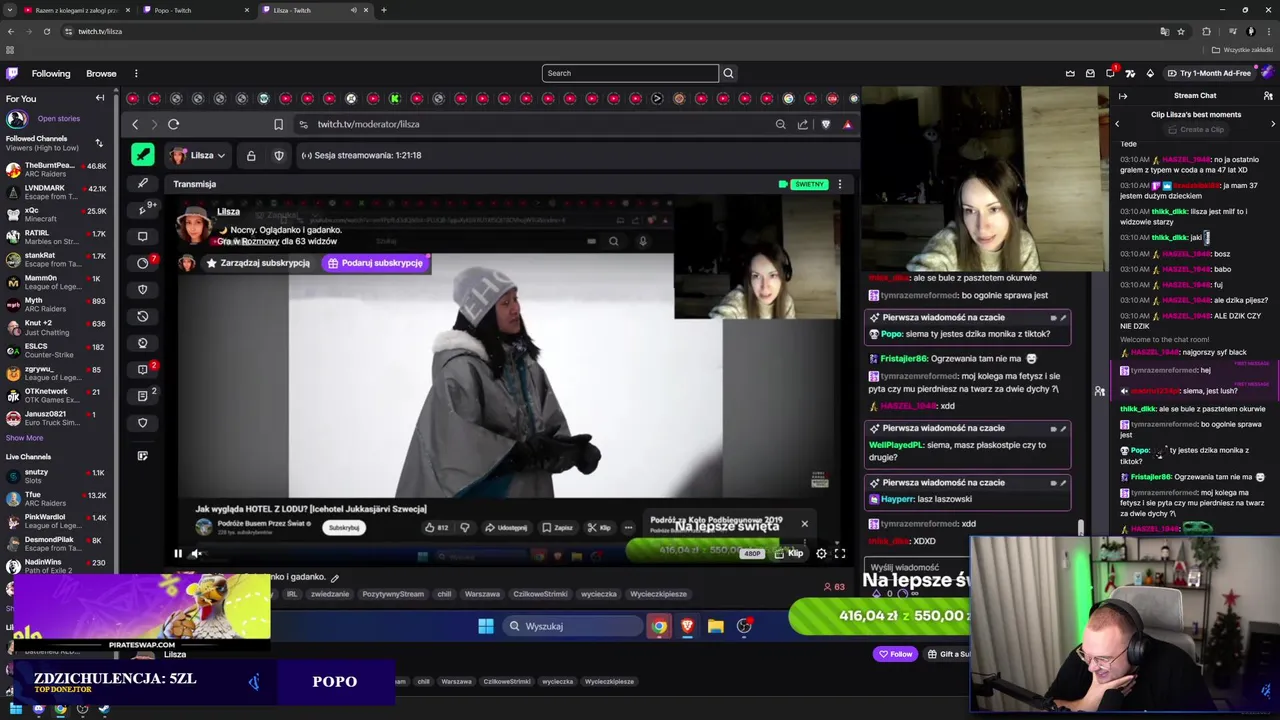
Task: Open the moderator sidebar icon with 9+ badge
Action: (x=143, y=210)
